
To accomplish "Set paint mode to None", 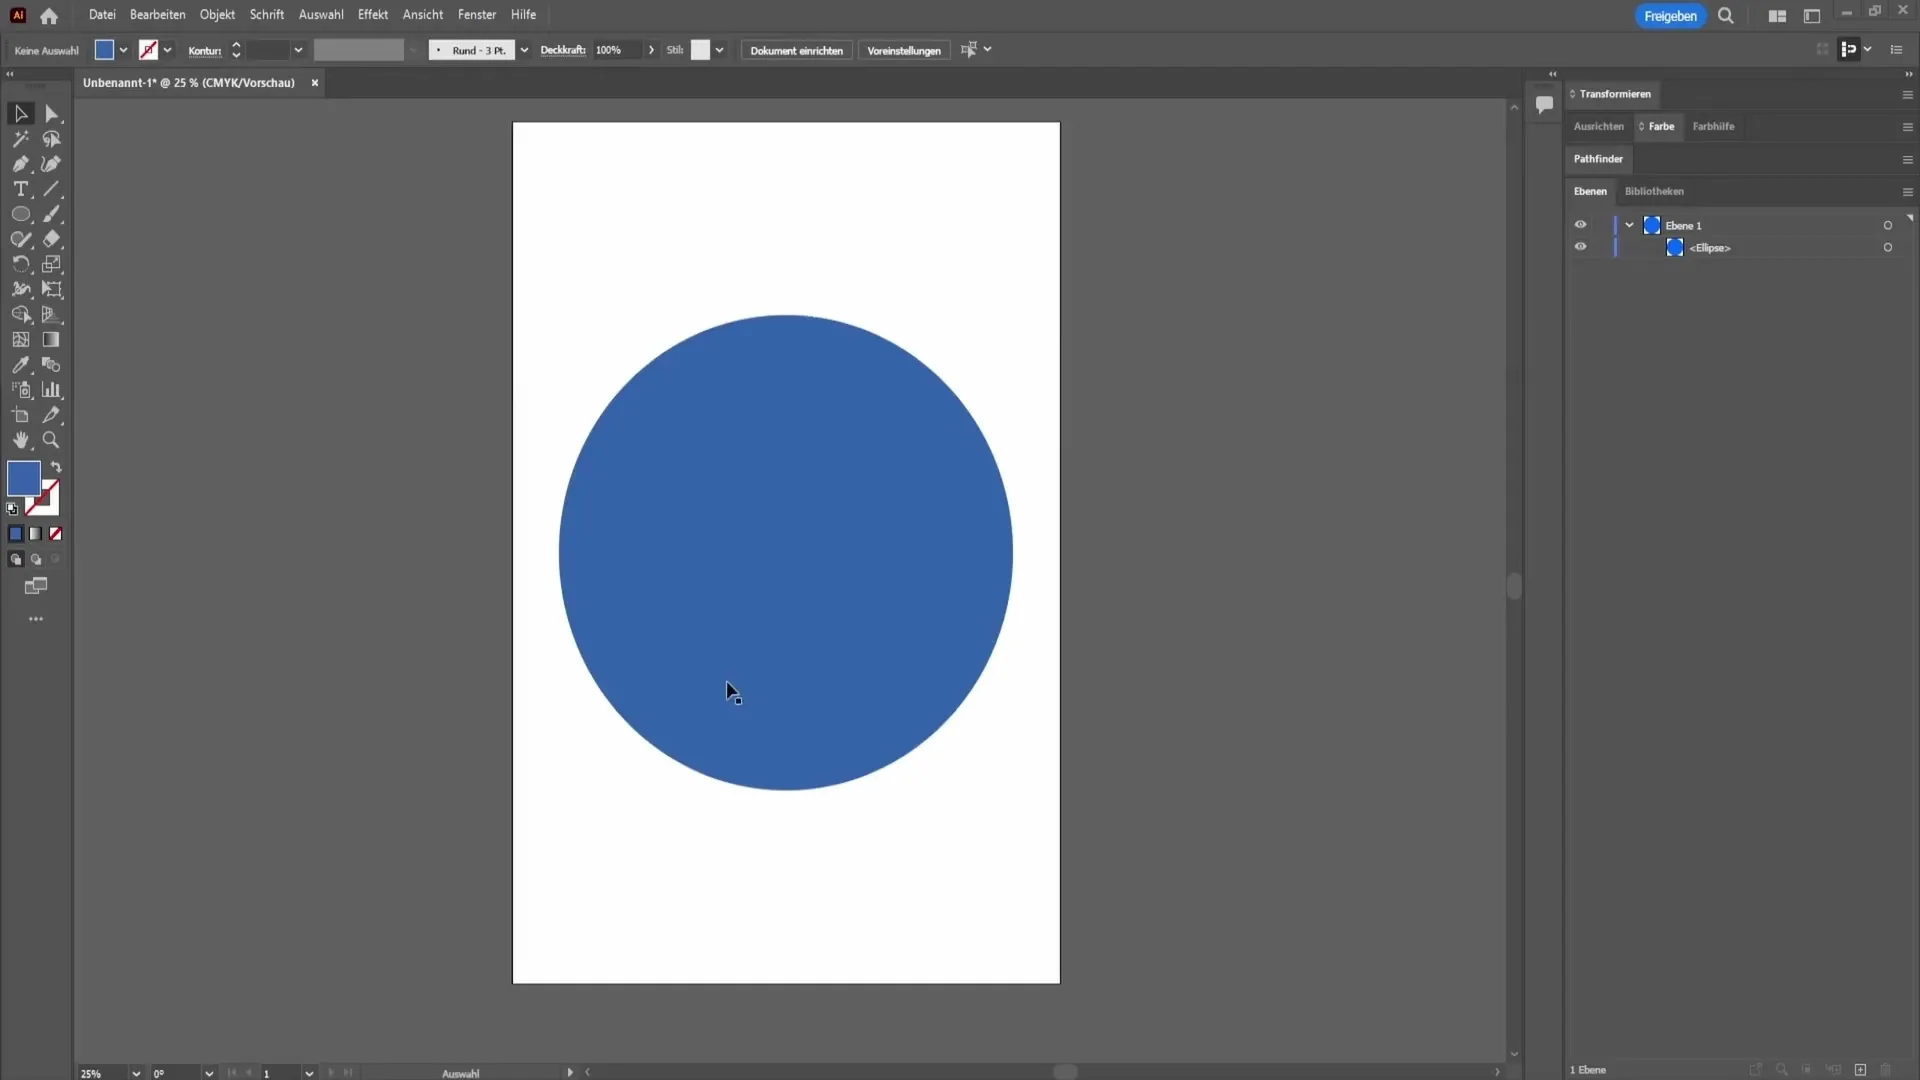I will 56,534.
